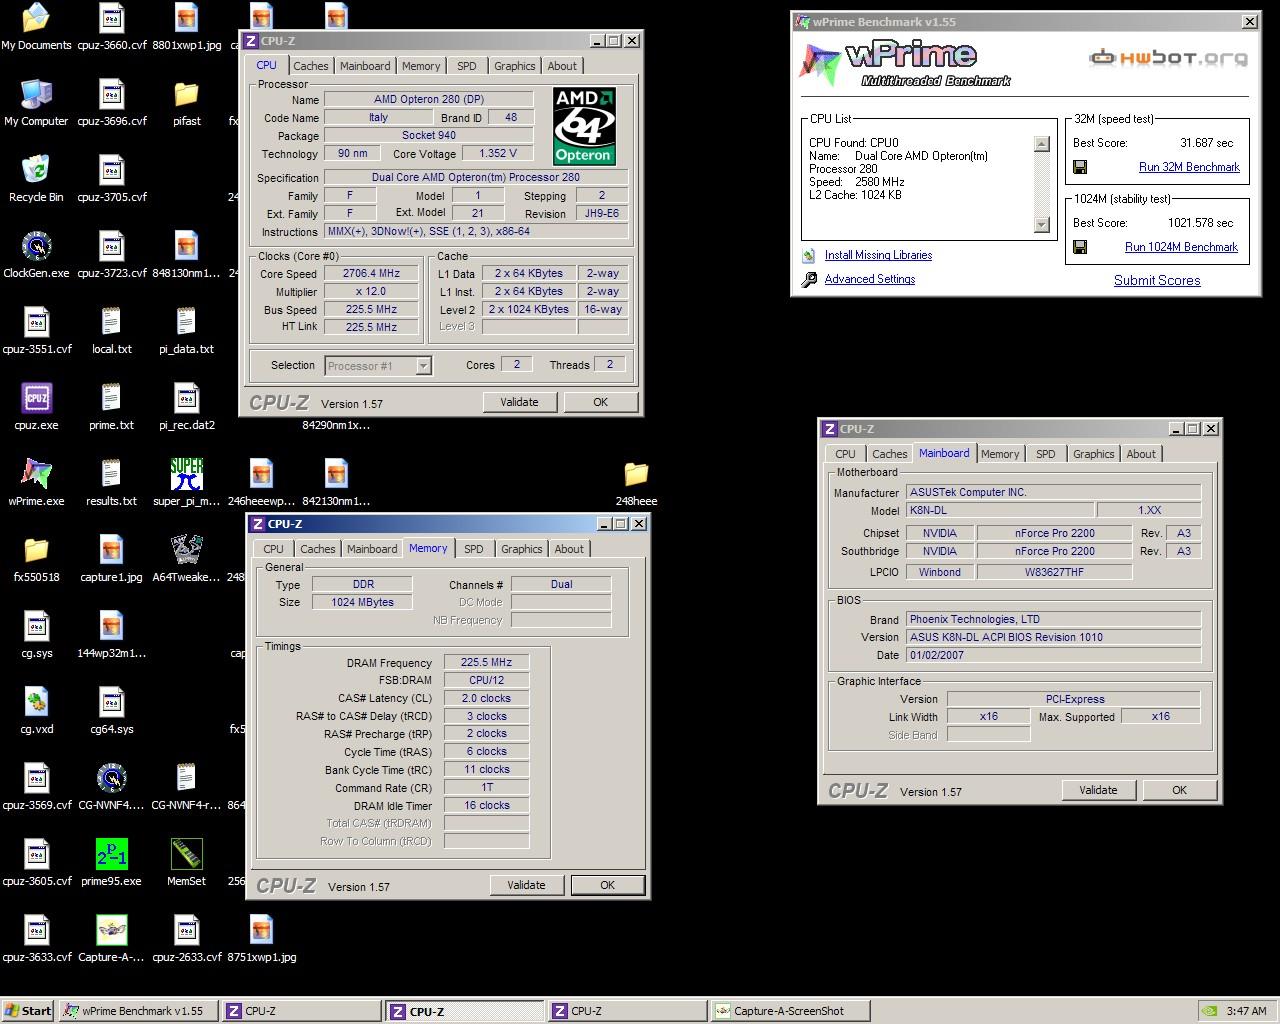Click the Winbond LPCIO field

940,572
